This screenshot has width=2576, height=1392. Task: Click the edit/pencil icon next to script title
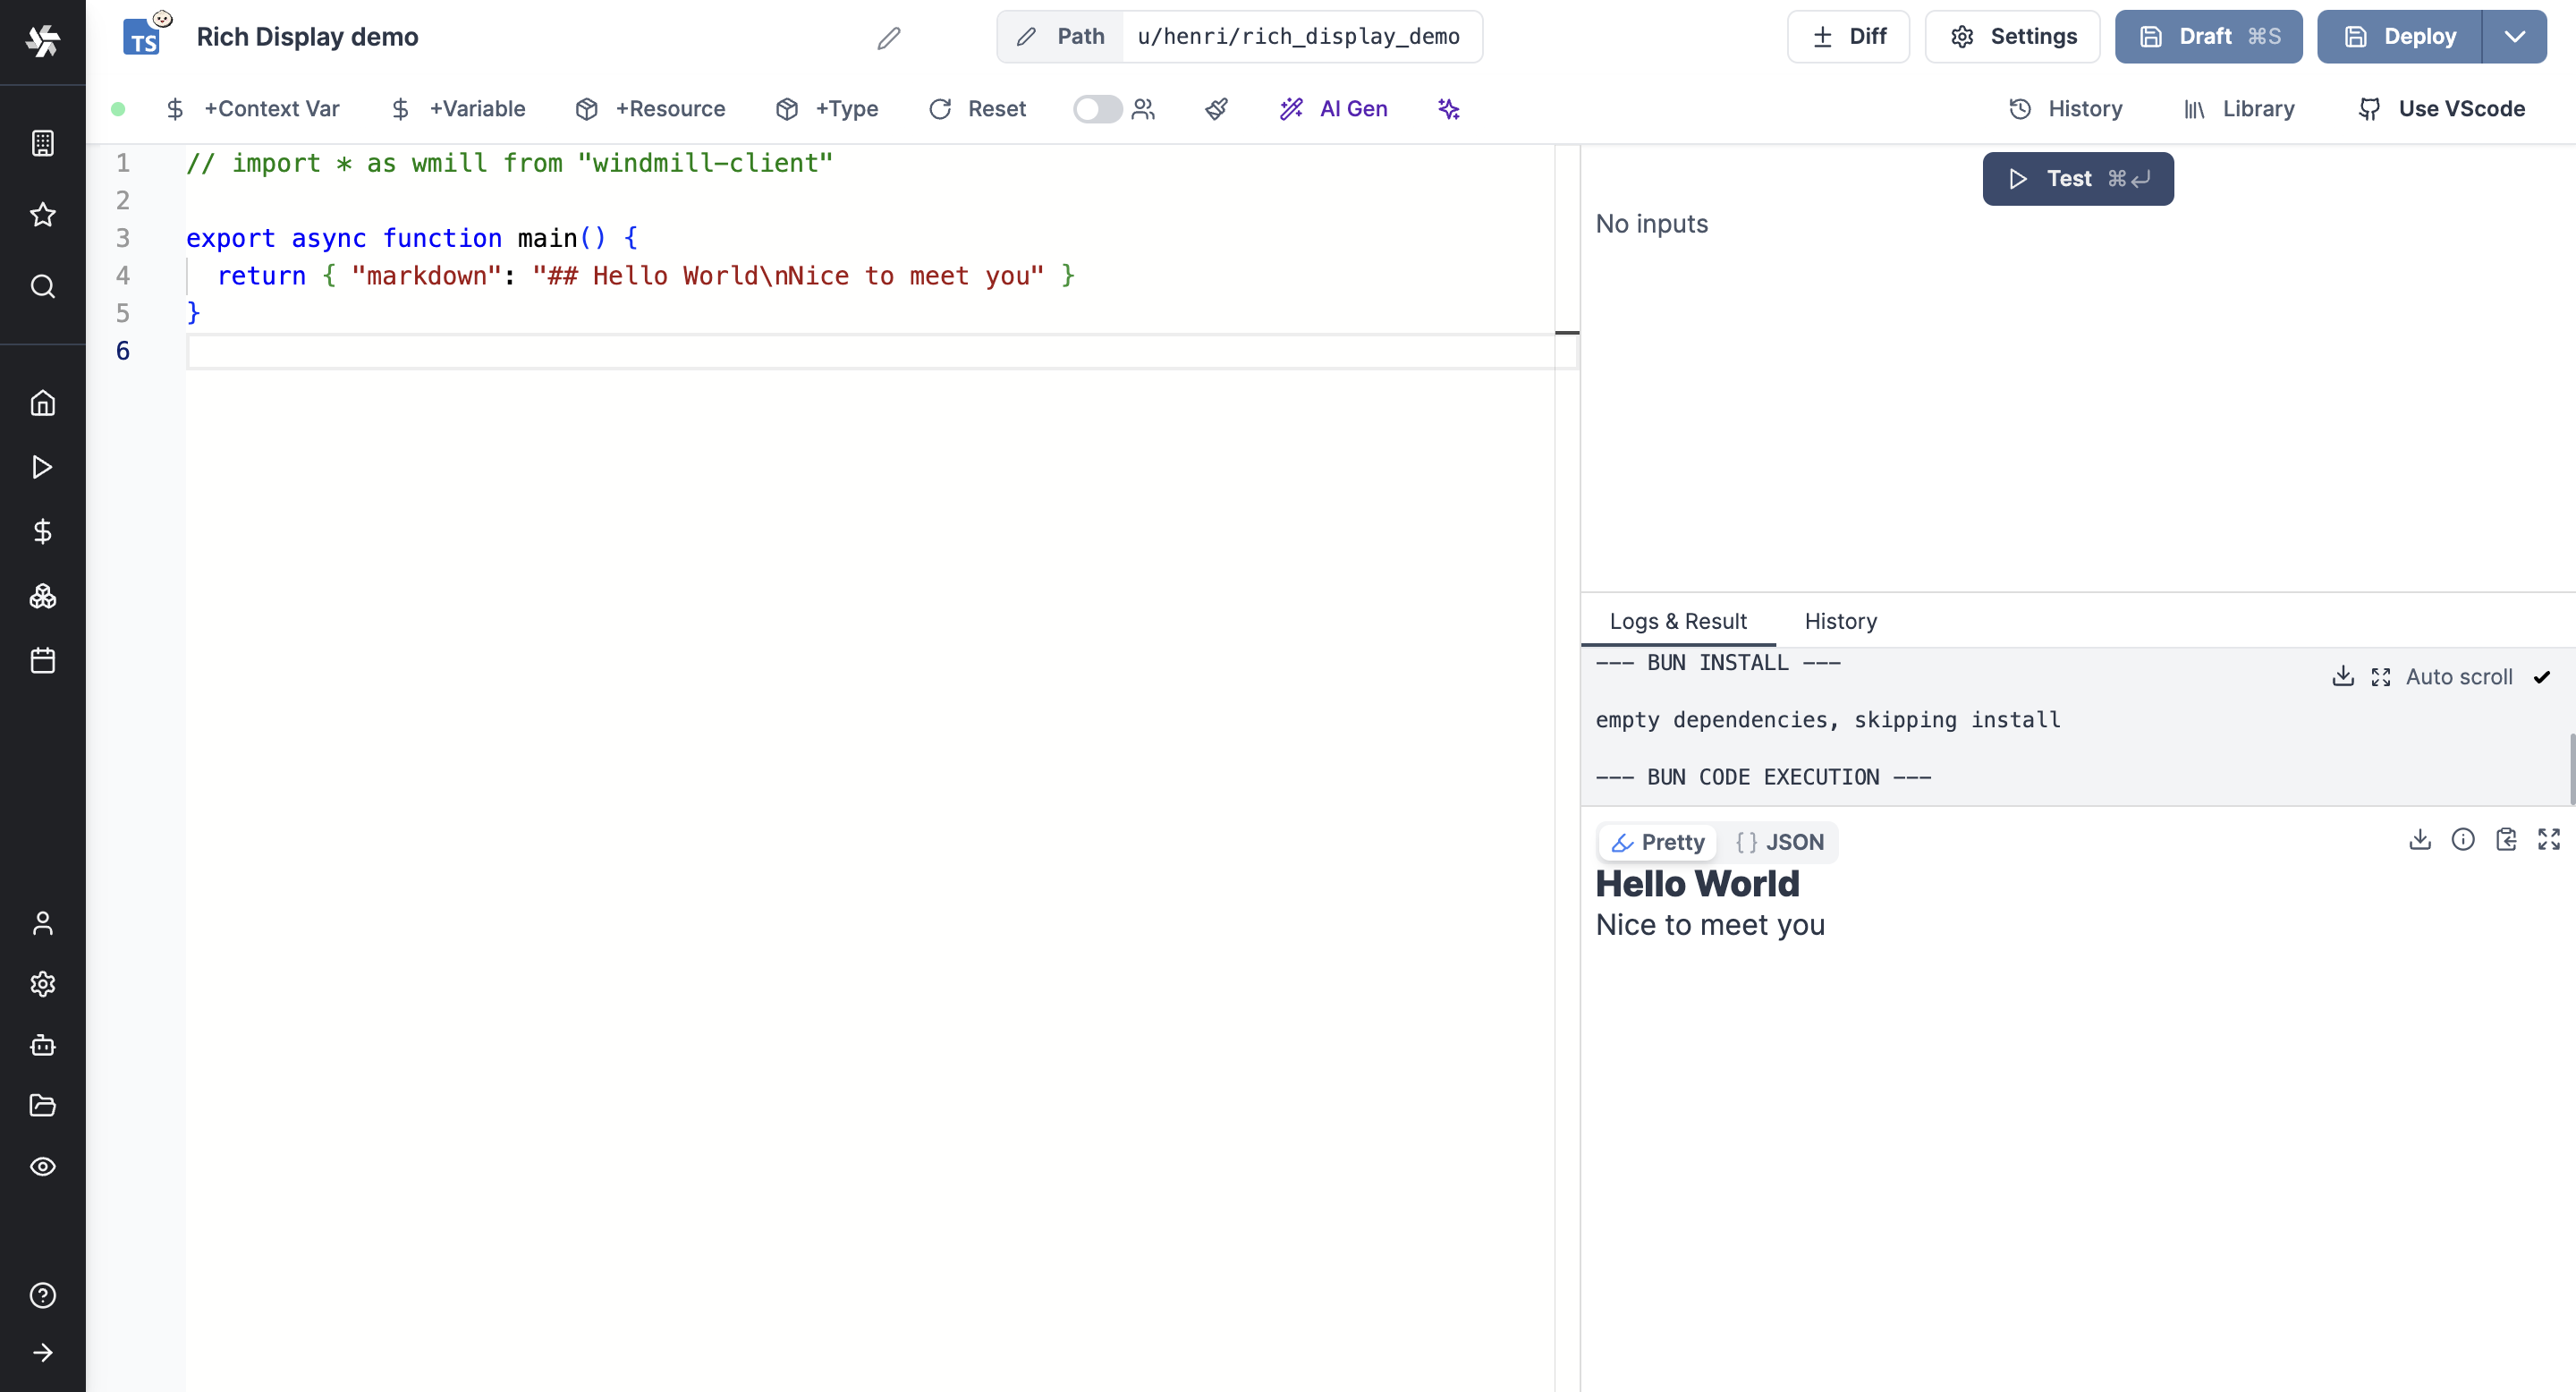tap(889, 36)
